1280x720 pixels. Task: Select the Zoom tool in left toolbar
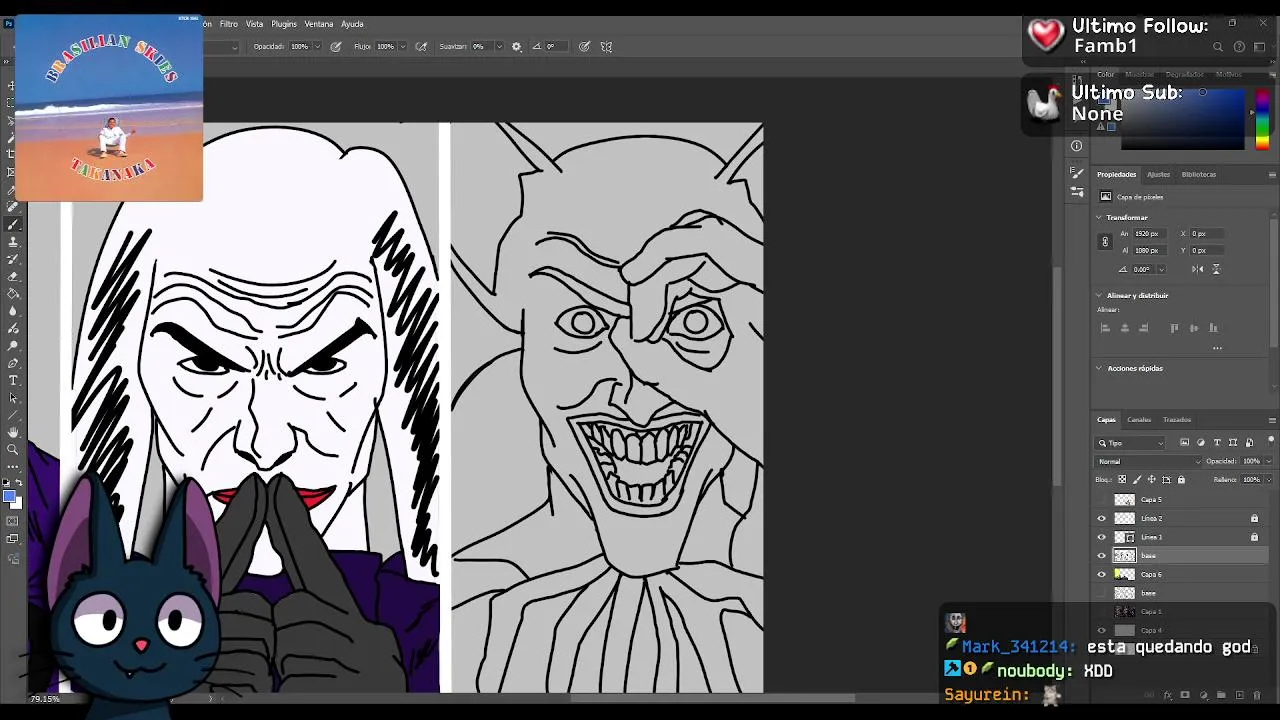point(13,449)
